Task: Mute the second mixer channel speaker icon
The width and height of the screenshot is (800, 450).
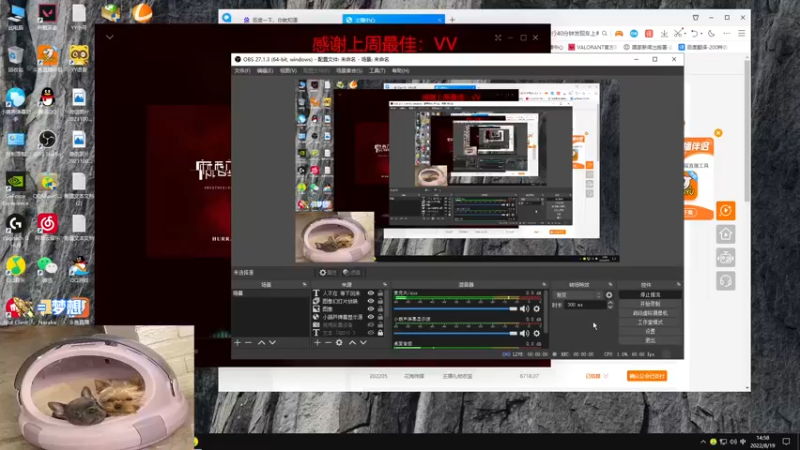Action: point(524,333)
